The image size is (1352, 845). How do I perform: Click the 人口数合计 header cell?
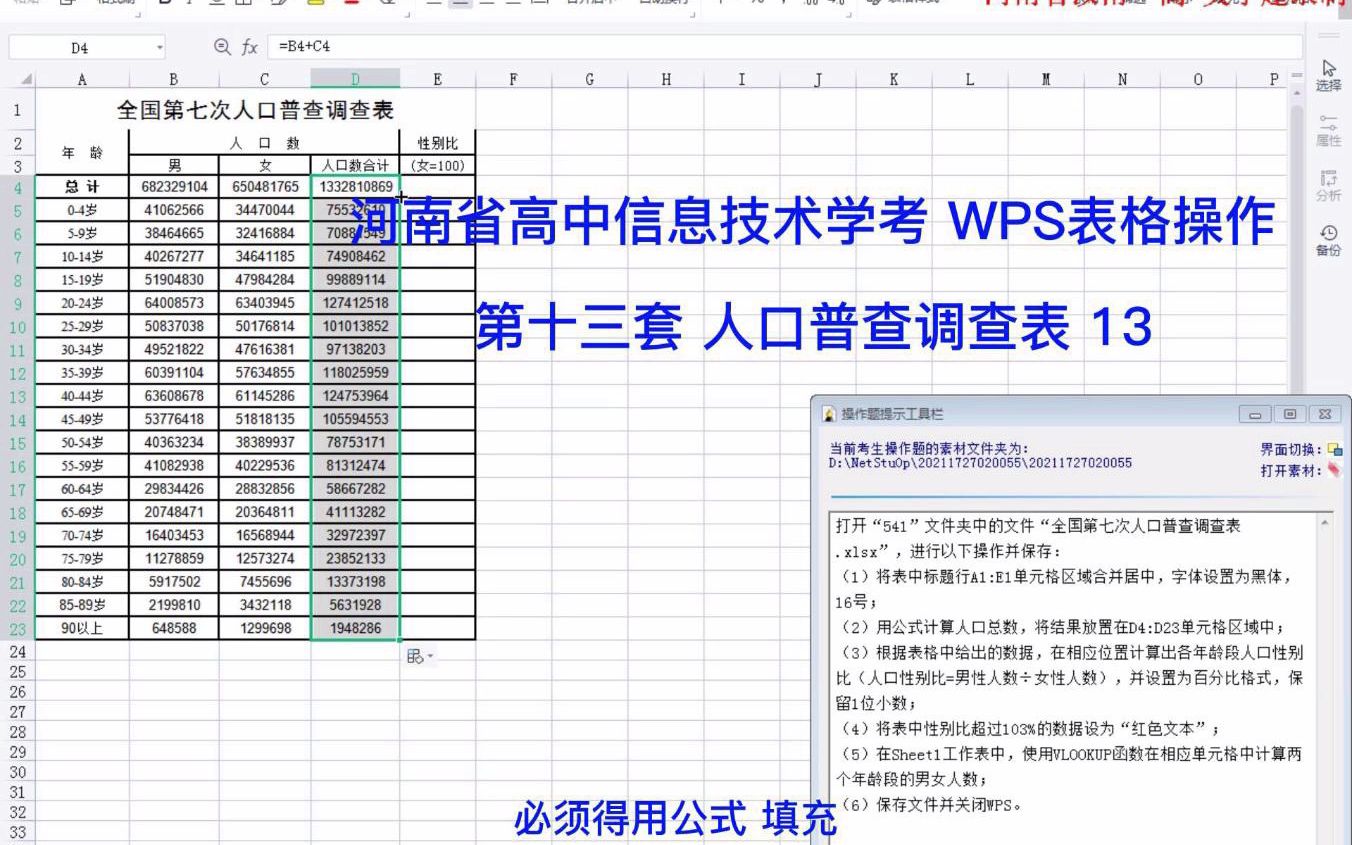tap(355, 165)
